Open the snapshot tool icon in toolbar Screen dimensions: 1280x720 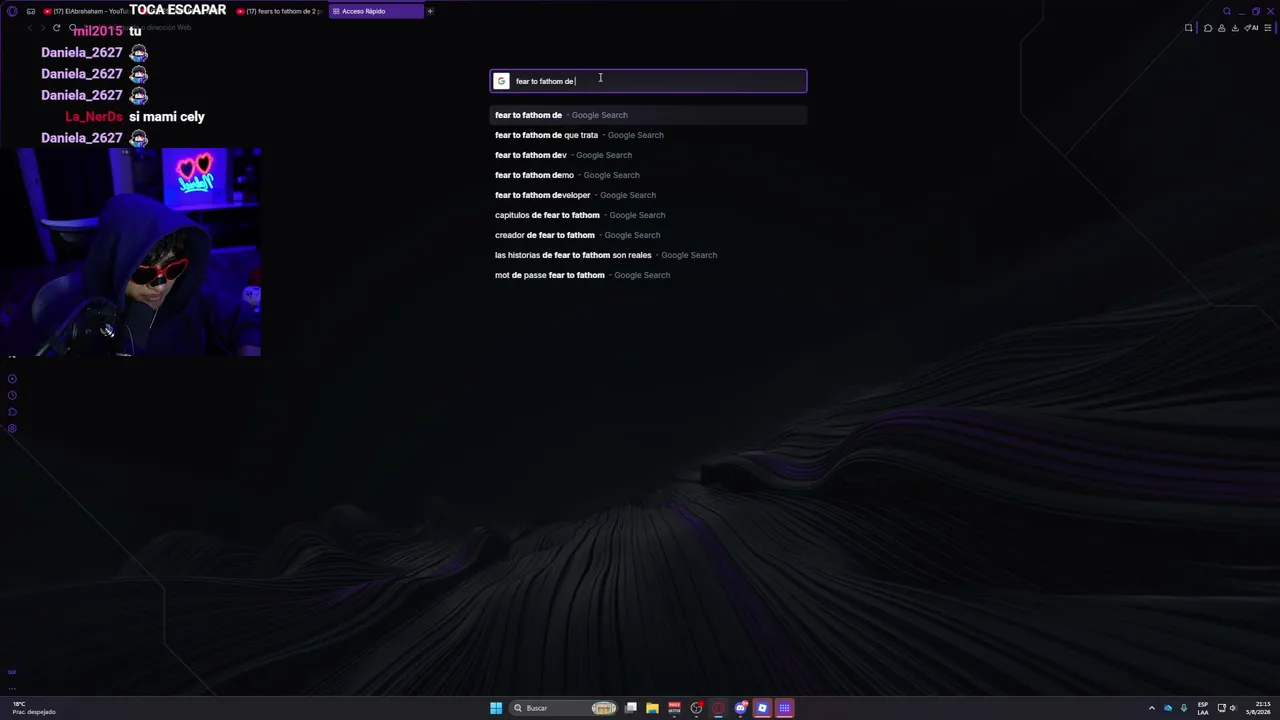point(1188,28)
